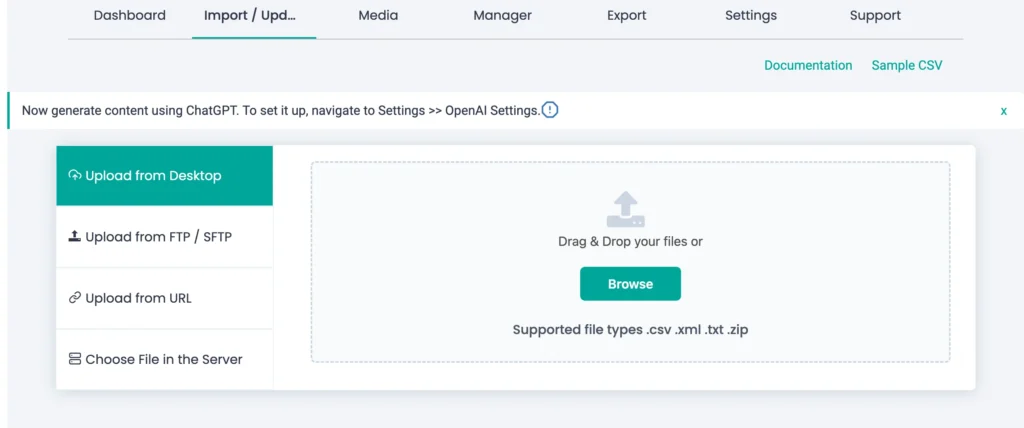
Task: Open the Export tab
Action: tap(626, 16)
